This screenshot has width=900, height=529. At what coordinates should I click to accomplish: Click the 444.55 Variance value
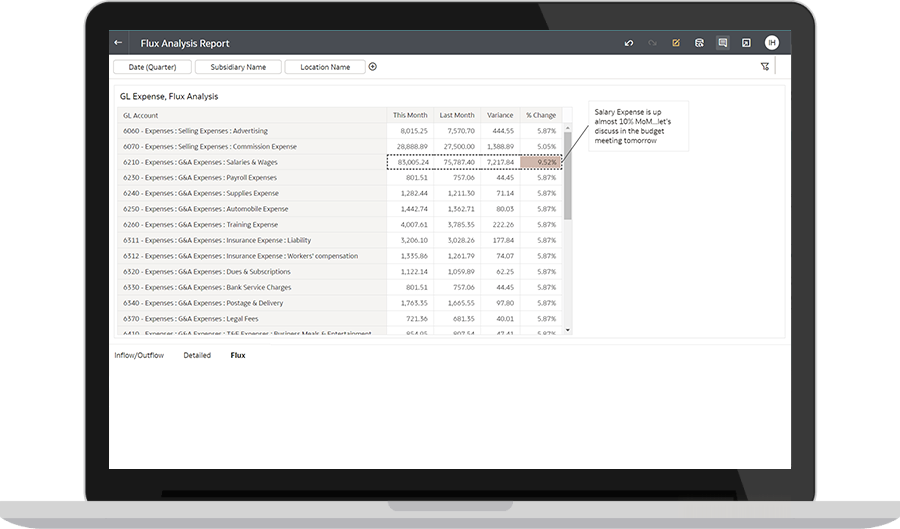503,131
